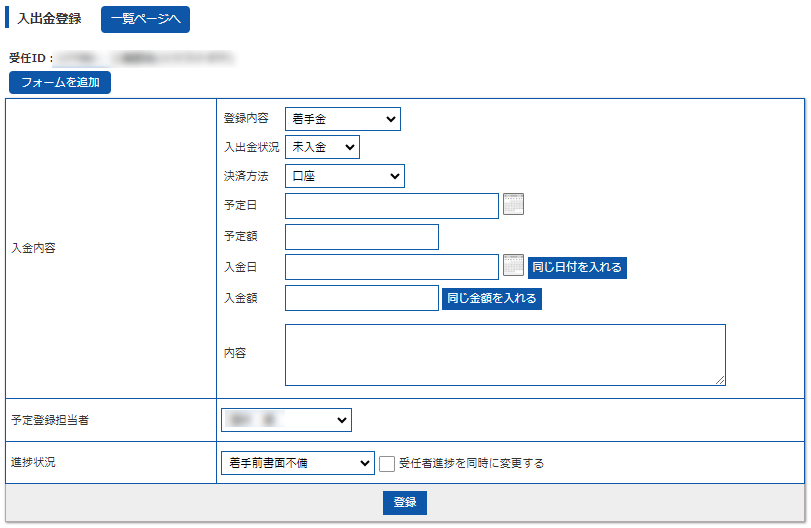Expand the 進捗状況 dropdown showing 着手前書面不備

click(296, 463)
